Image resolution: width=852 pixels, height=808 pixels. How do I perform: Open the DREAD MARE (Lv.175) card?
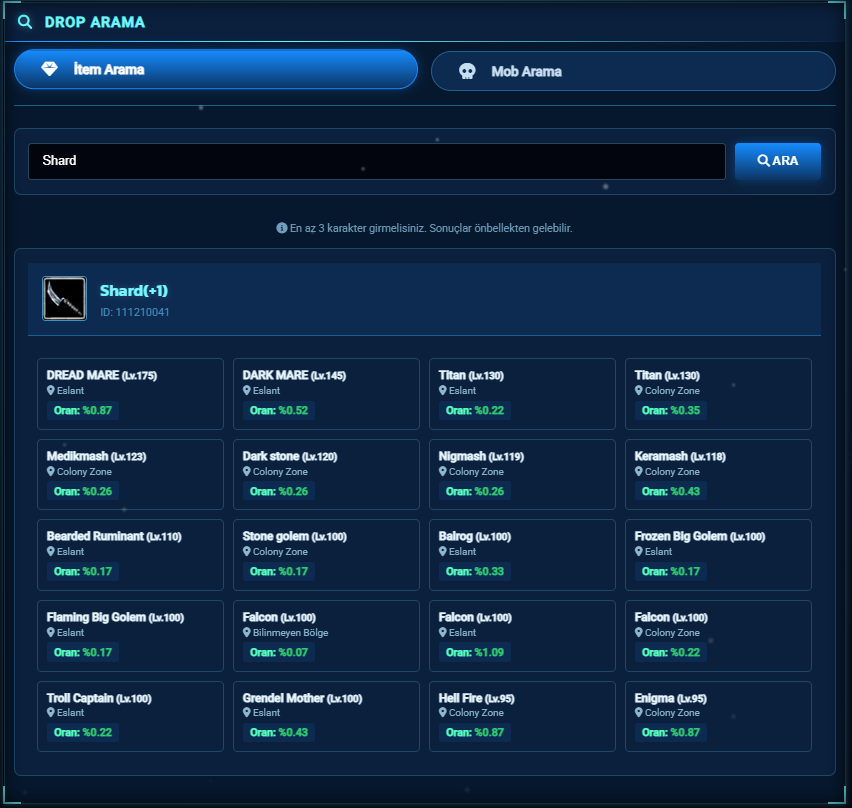click(x=130, y=394)
